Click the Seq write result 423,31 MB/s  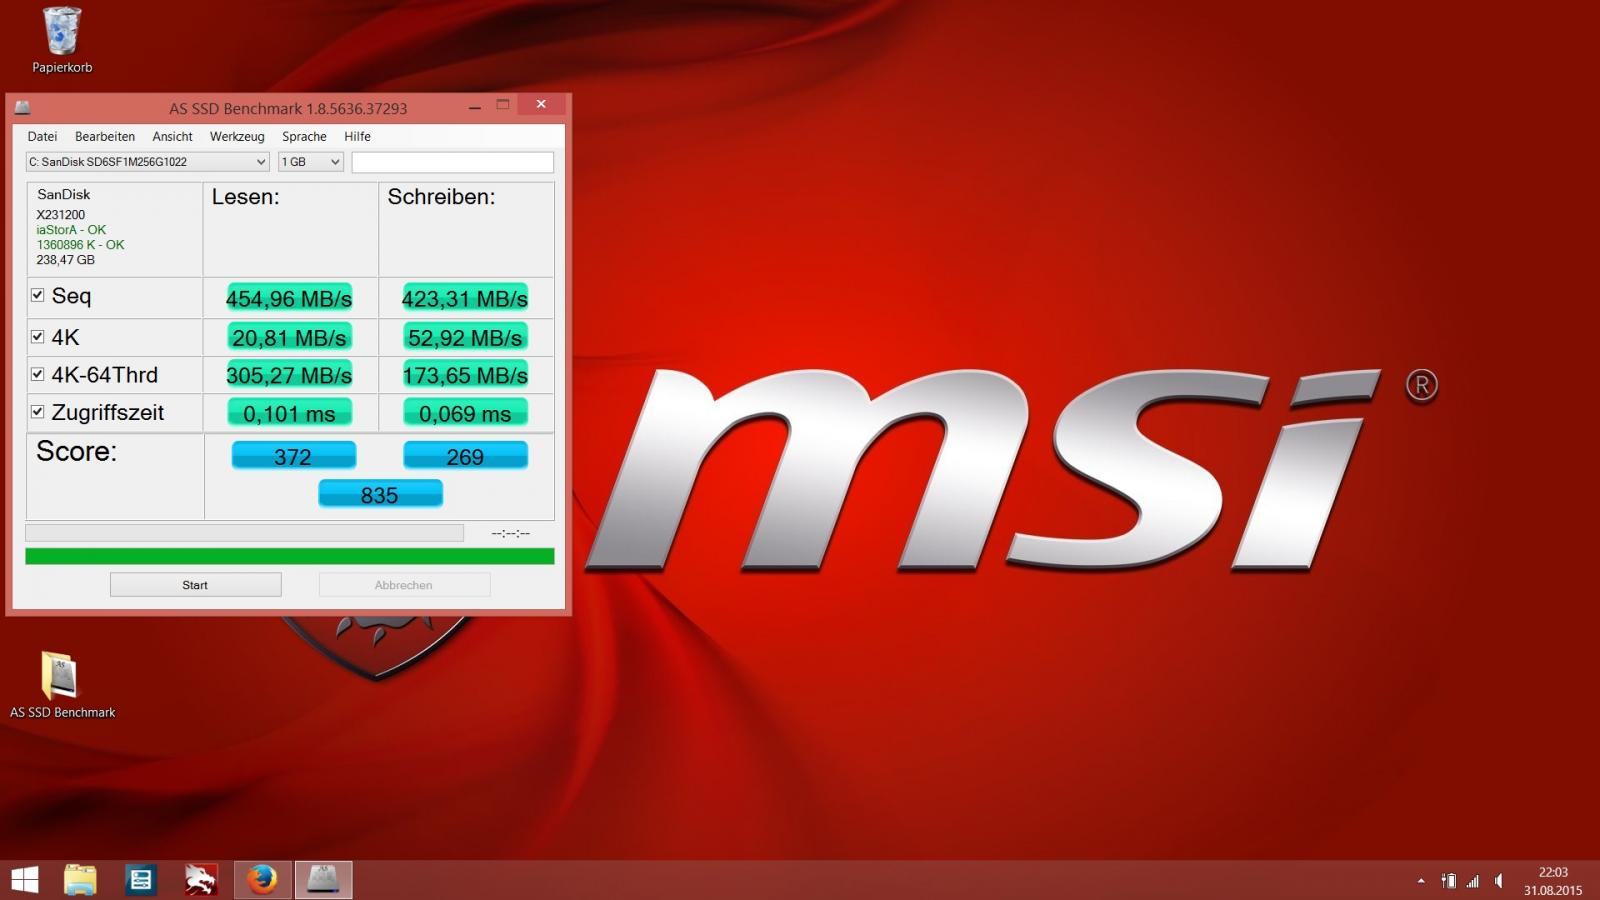(x=465, y=298)
